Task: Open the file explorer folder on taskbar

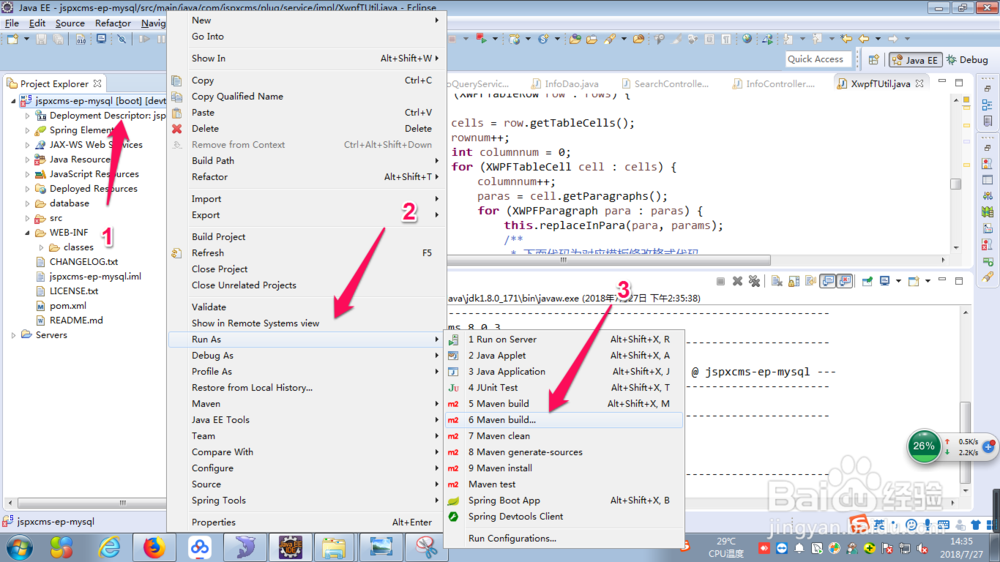Action: tap(334, 547)
